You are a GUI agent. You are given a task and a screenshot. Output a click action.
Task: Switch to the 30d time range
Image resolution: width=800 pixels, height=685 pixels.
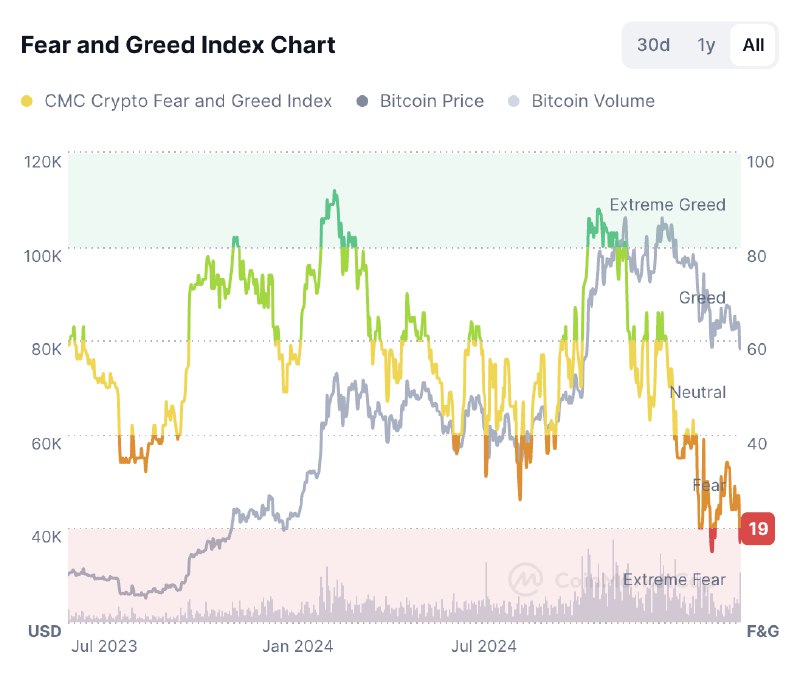point(653,45)
